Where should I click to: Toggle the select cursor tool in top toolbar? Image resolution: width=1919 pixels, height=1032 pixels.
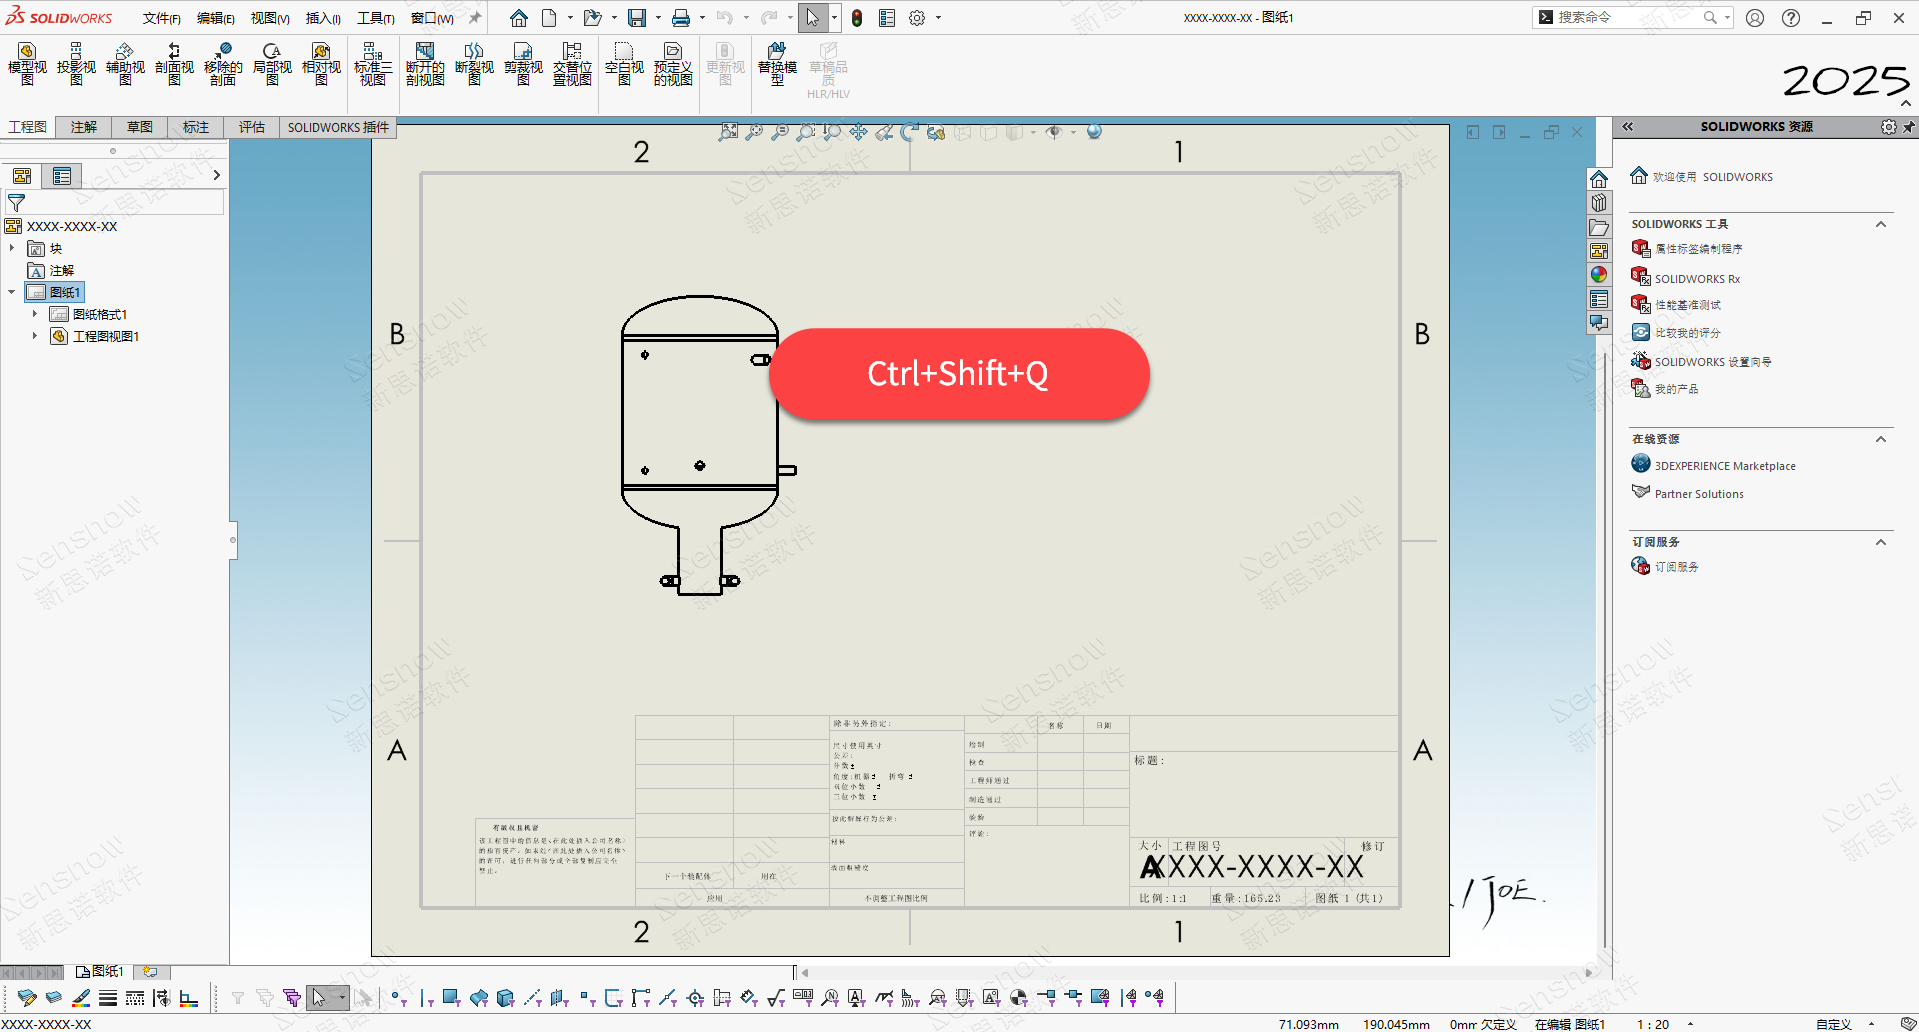click(x=812, y=18)
